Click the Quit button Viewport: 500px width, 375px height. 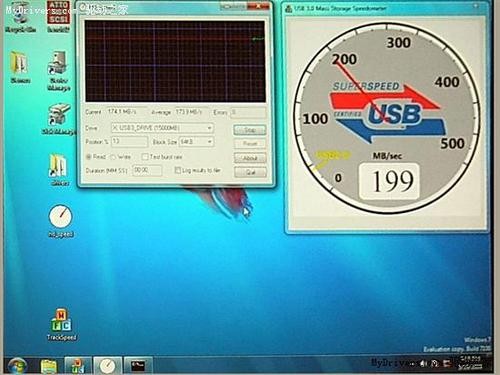point(250,172)
